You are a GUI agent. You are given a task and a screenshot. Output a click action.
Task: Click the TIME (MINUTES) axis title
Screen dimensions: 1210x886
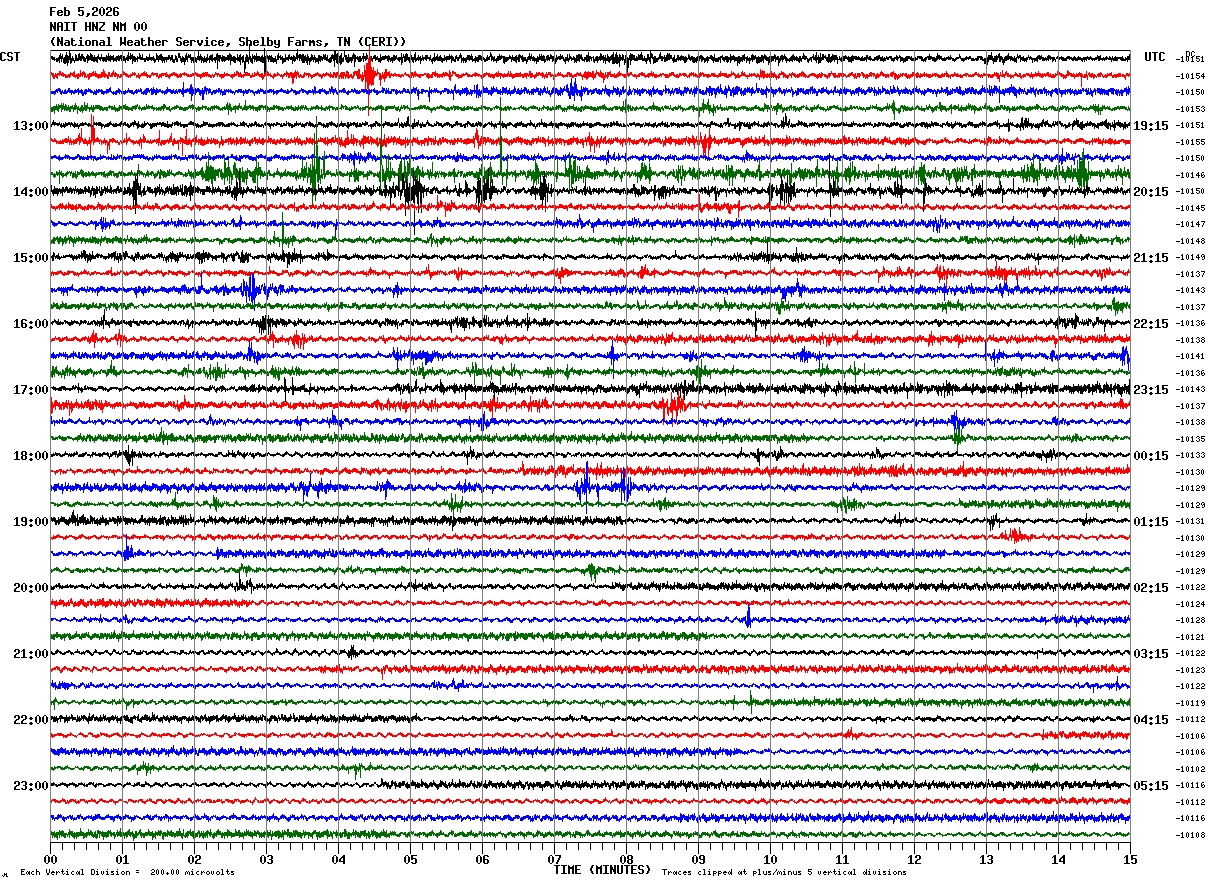pyautogui.click(x=602, y=870)
